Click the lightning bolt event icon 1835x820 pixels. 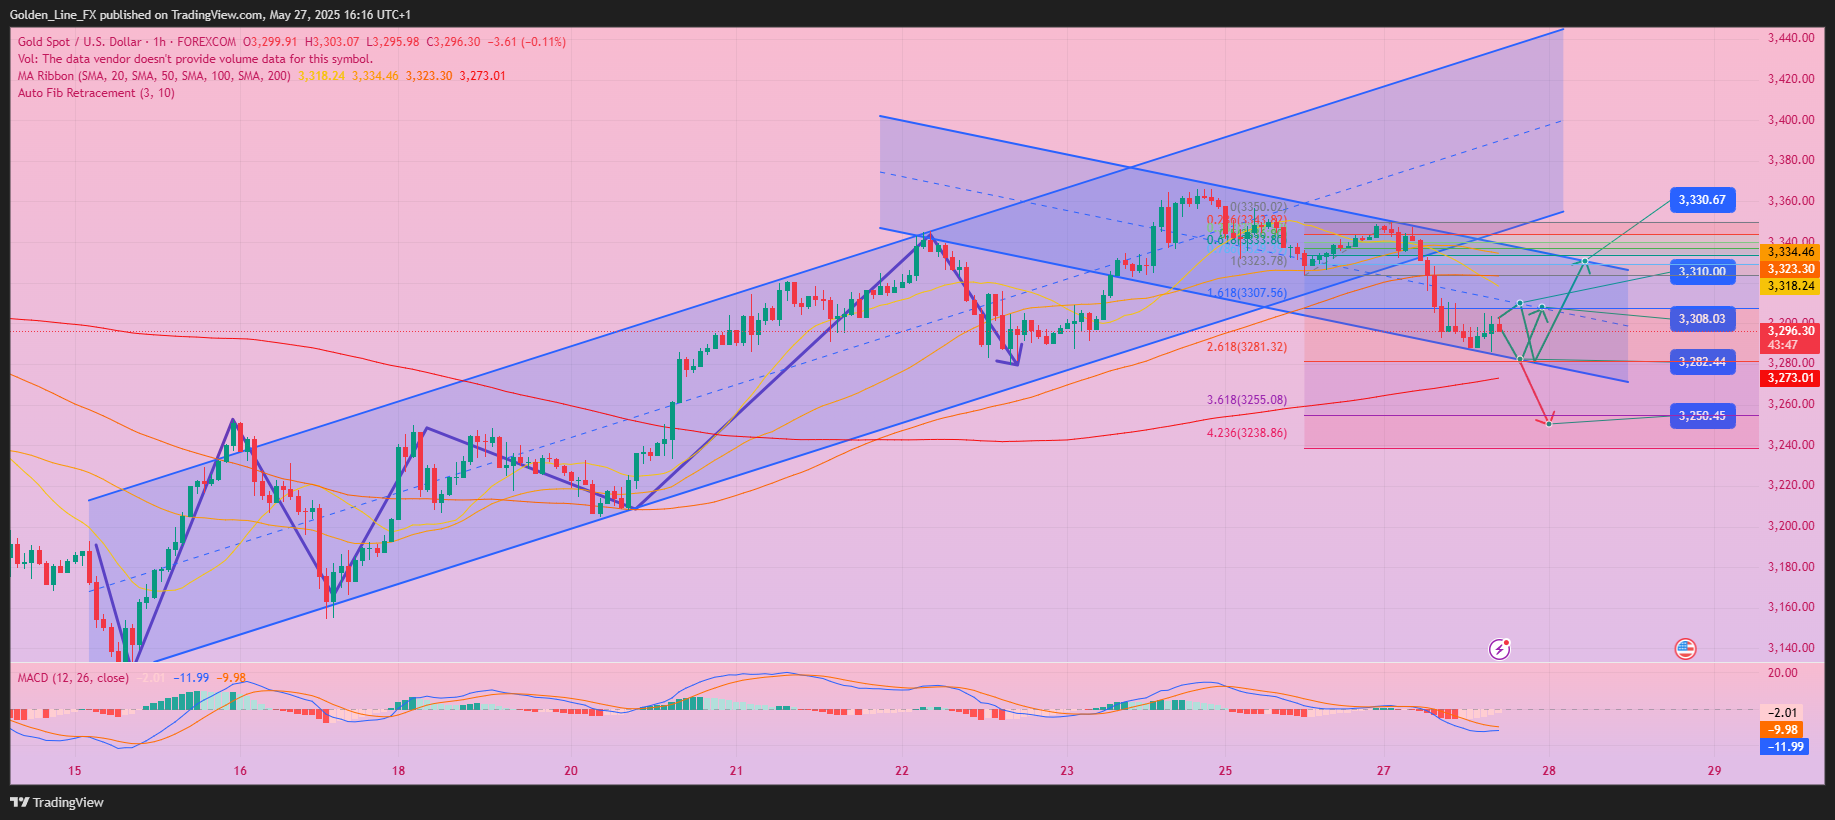coord(1500,649)
